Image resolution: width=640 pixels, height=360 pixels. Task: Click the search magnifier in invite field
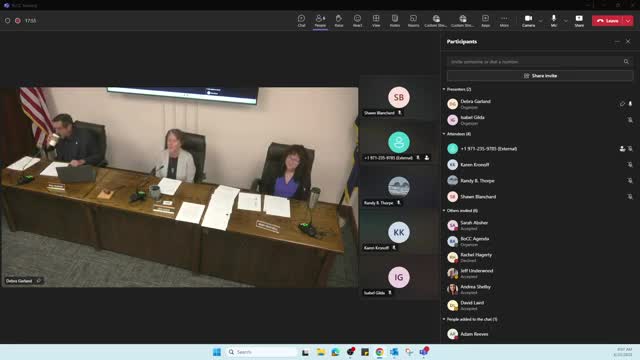click(x=626, y=62)
